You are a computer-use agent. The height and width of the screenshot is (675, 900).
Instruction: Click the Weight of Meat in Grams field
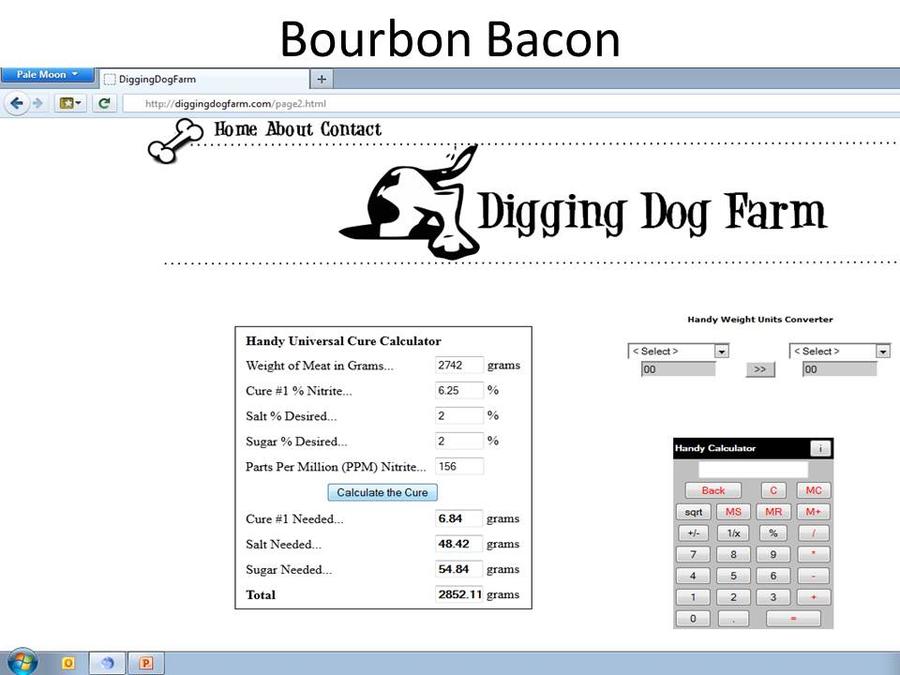[459, 365]
